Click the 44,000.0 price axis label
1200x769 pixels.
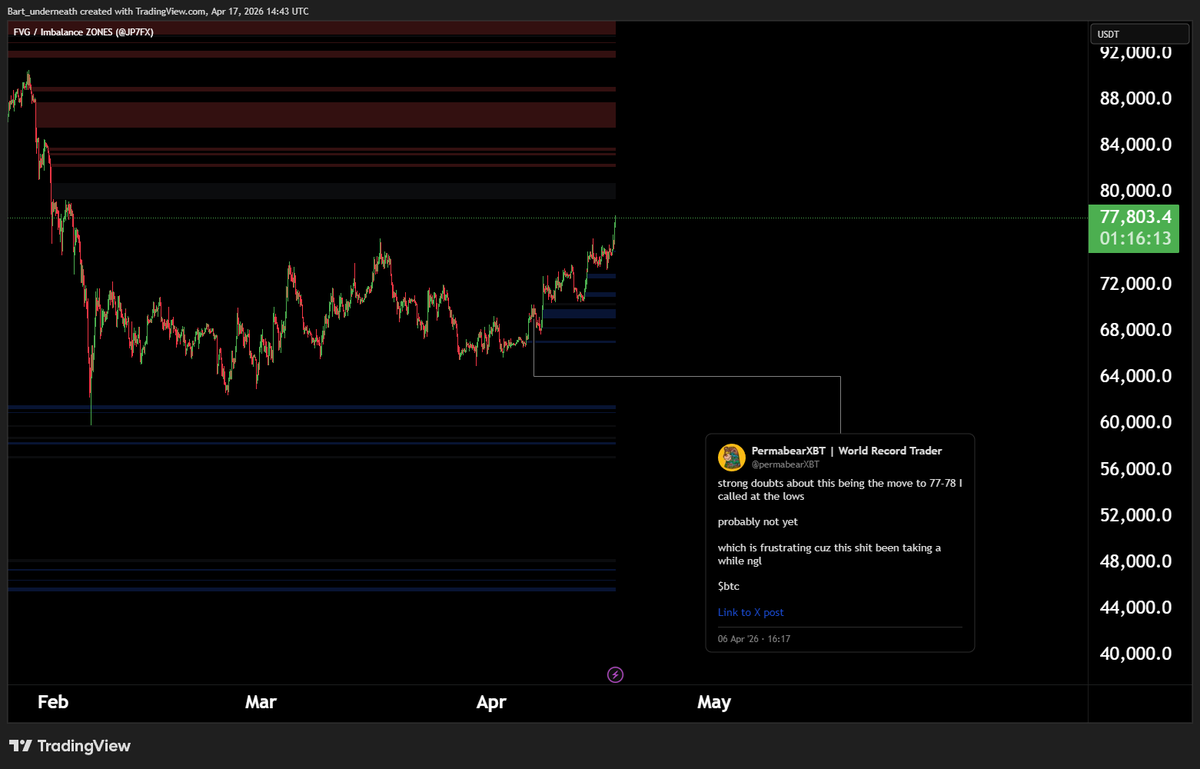pyautogui.click(x=1135, y=607)
